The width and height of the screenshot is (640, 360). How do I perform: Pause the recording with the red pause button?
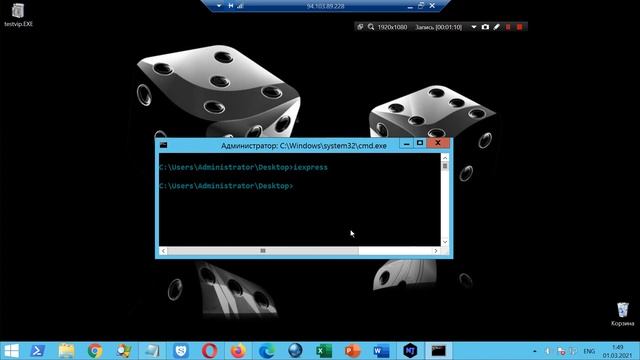(508, 27)
